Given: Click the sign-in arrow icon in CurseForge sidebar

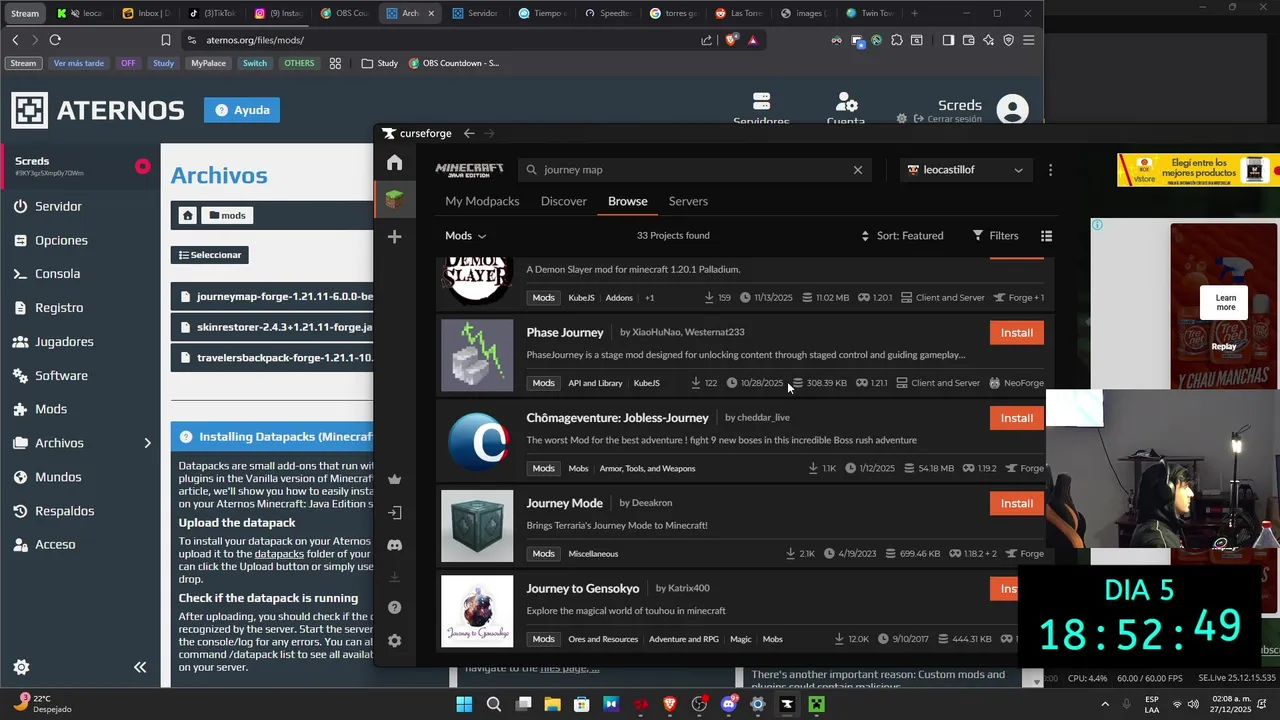Looking at the screenshot, I should pyautogui.click(x=395, y=513).
